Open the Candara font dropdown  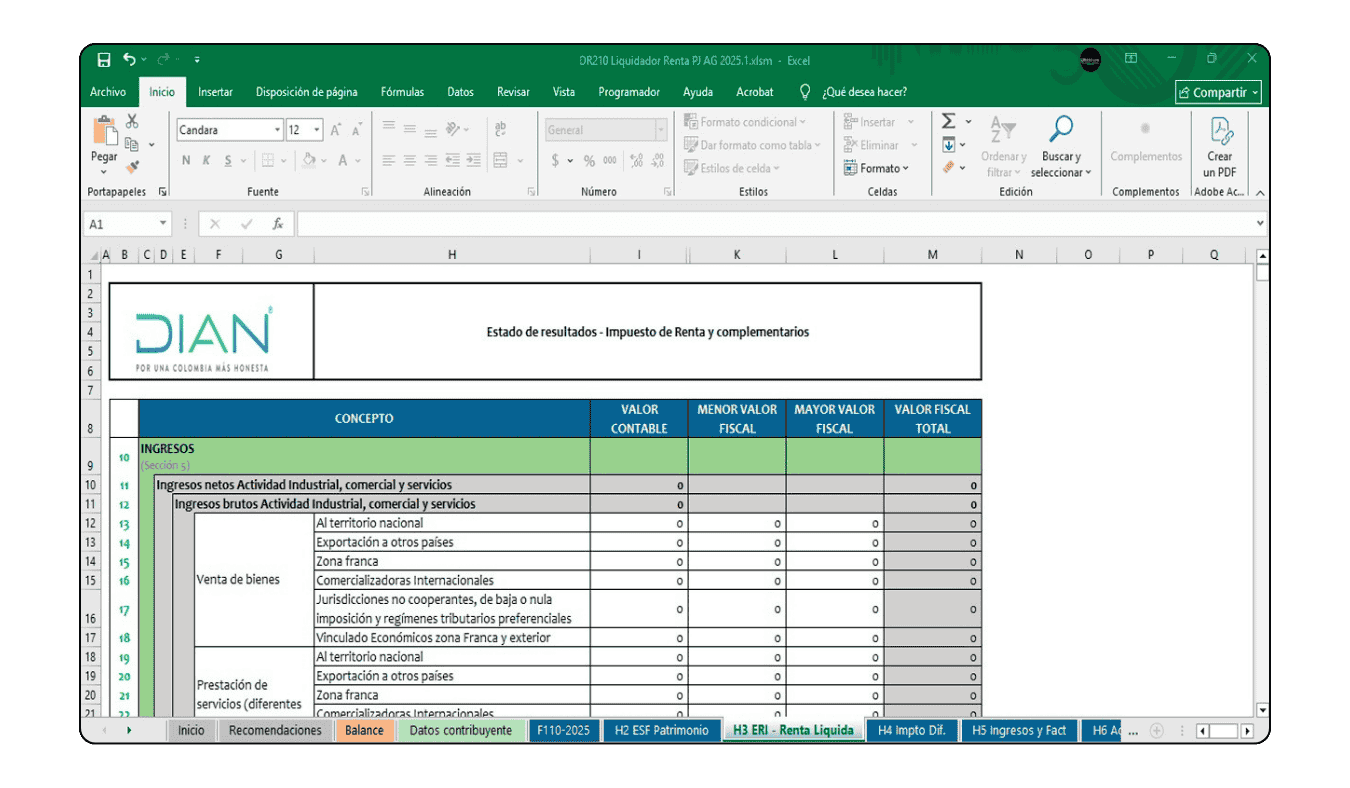pos(277,129)
